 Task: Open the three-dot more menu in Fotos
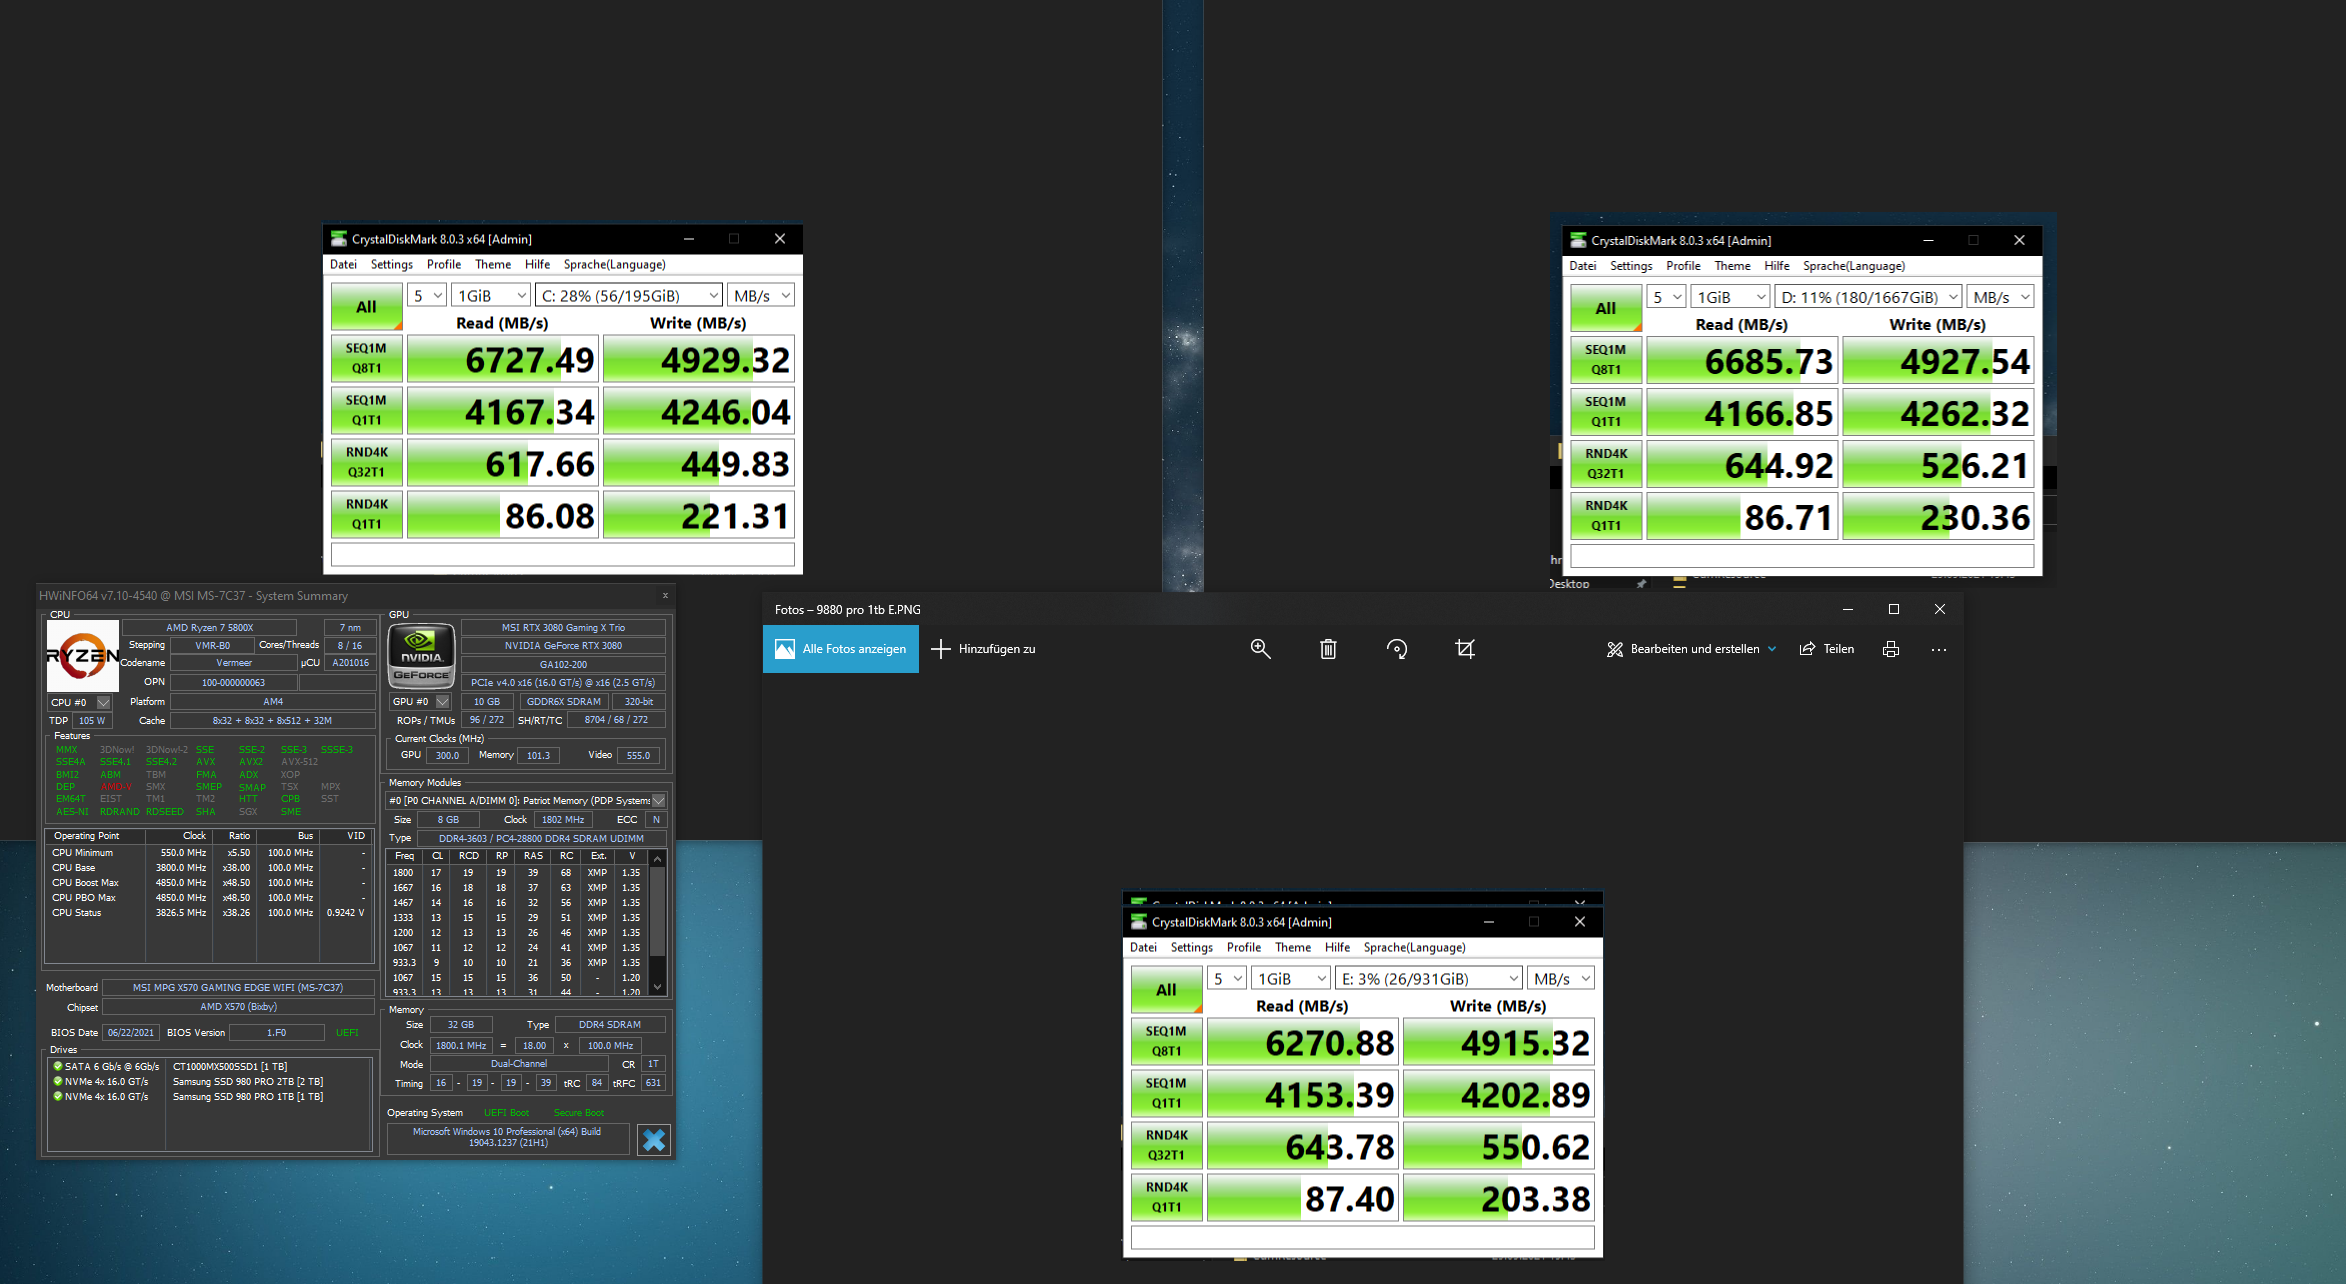point(1939,649)
